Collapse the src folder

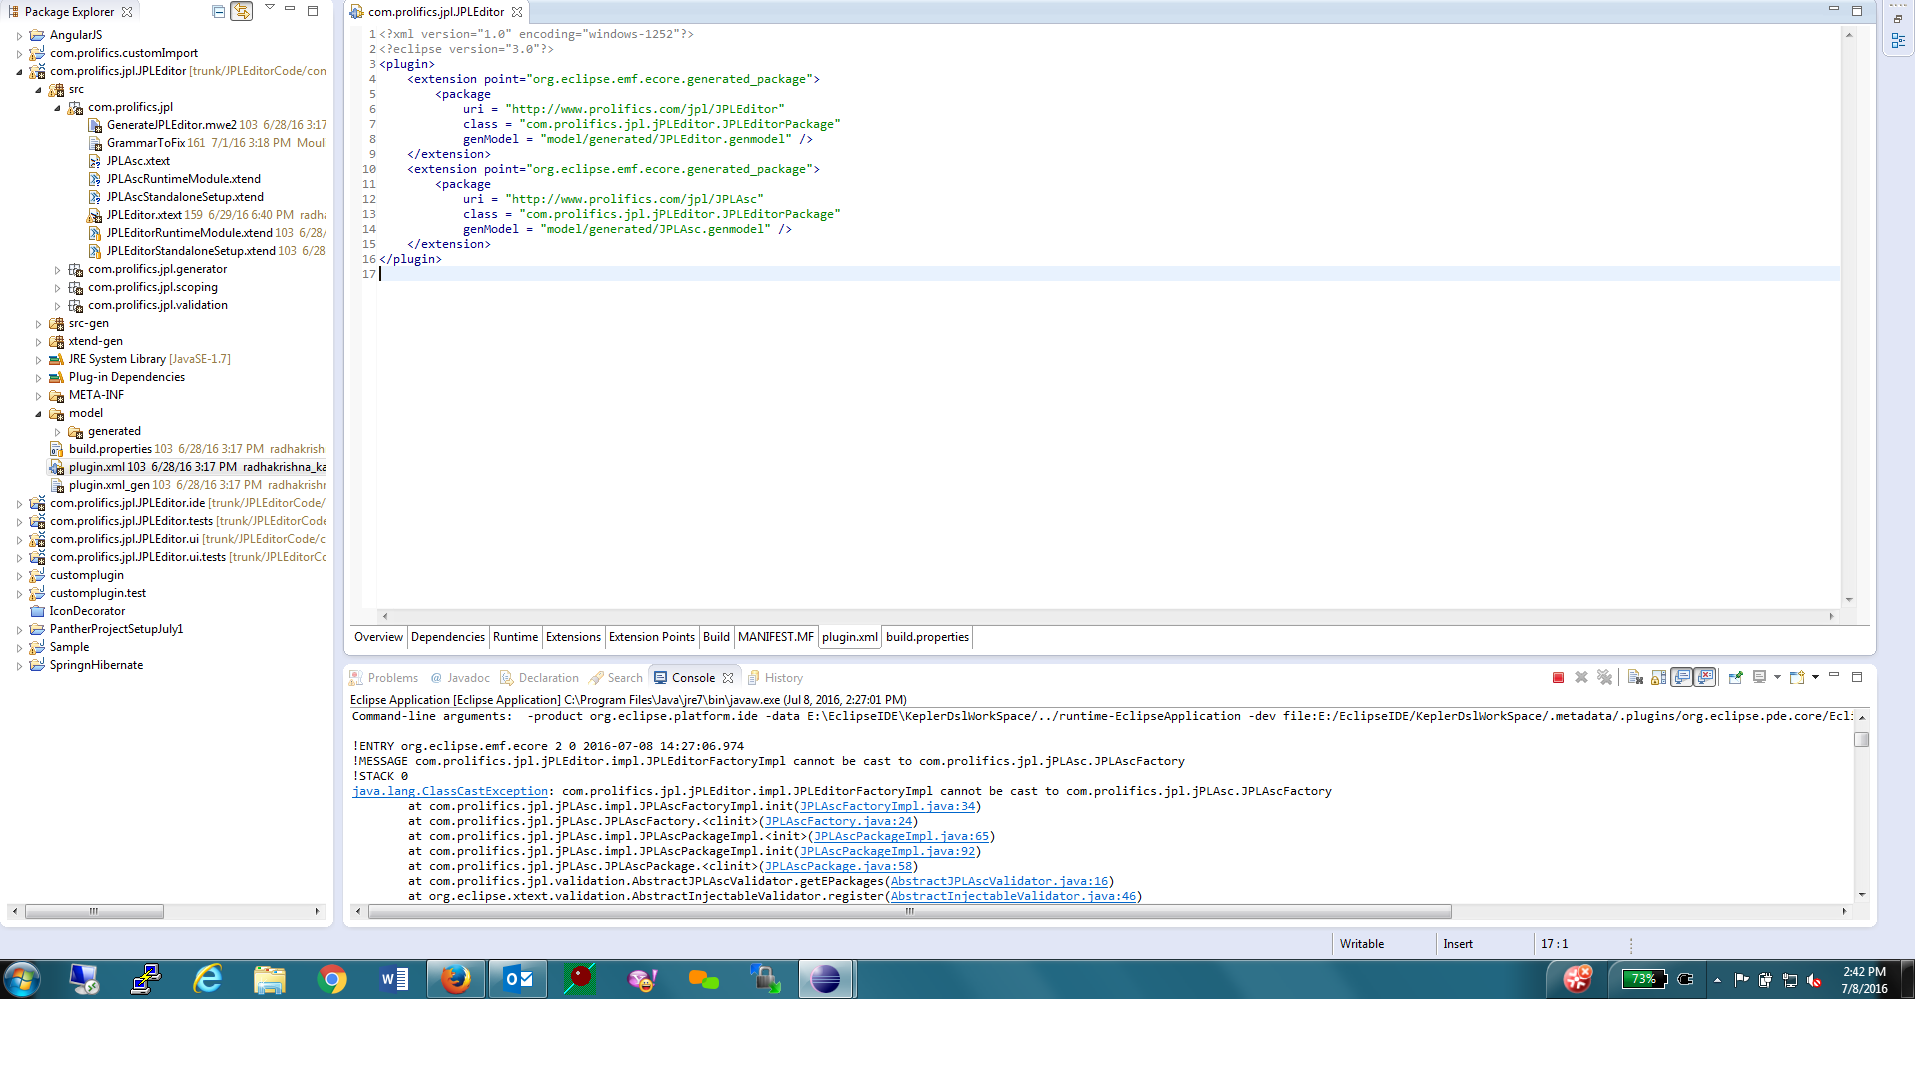coord(38,89)
